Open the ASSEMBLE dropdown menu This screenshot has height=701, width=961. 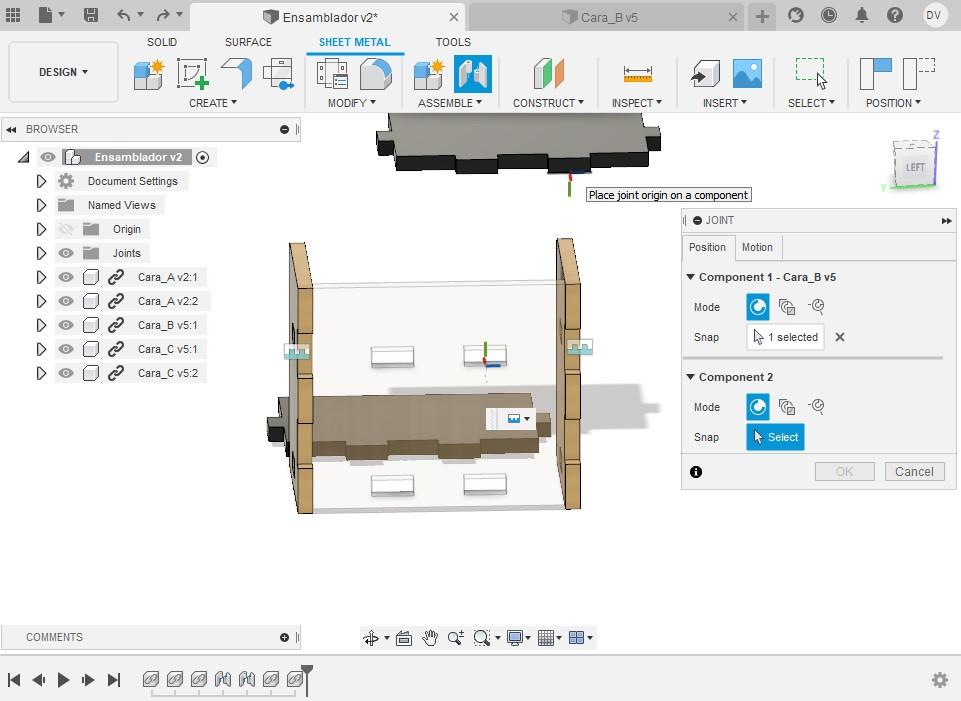point(450,103)
